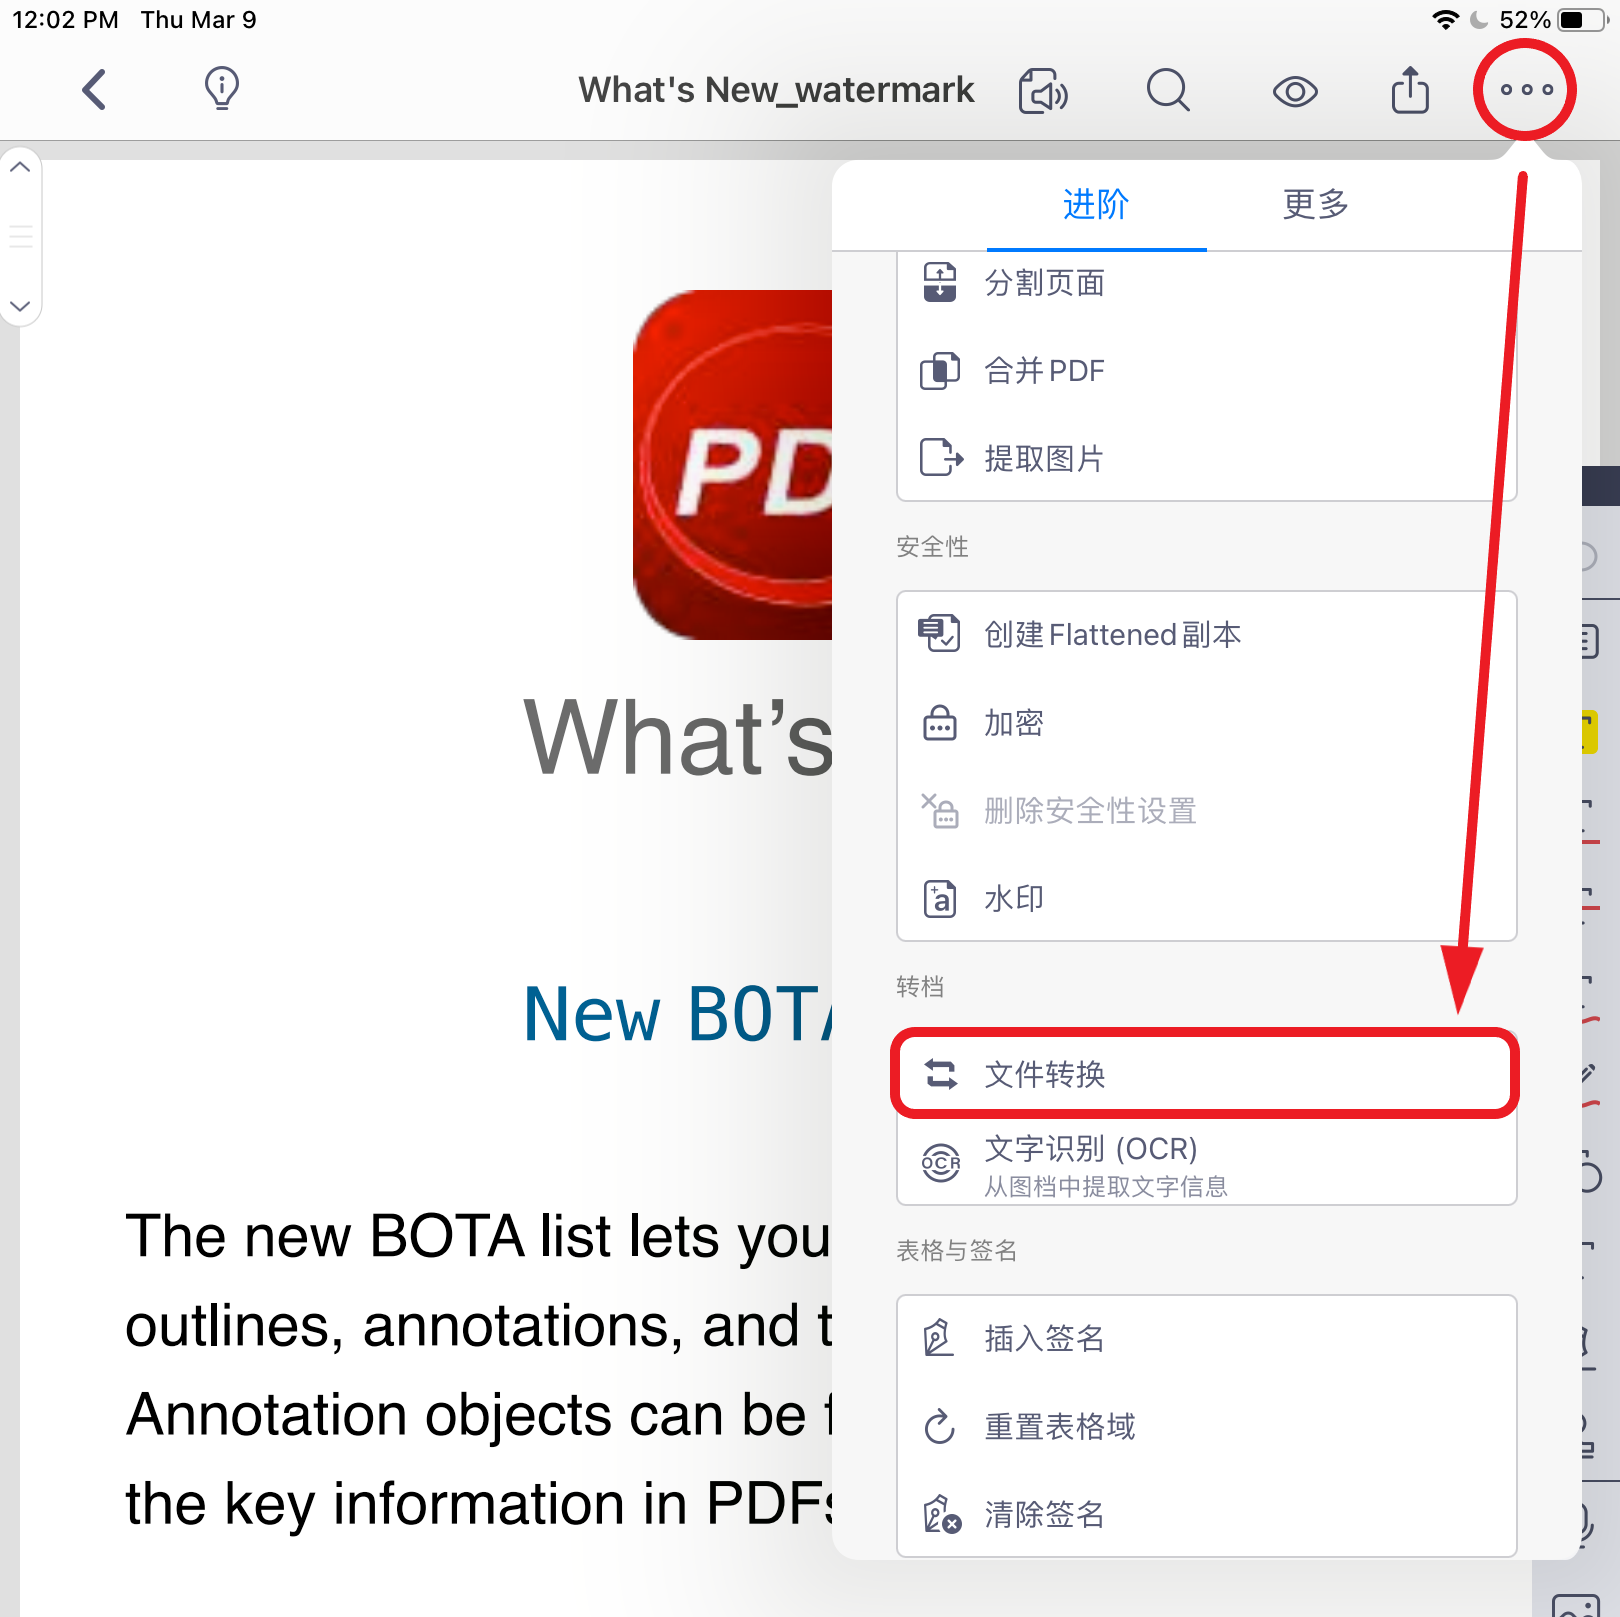Tap the read-aloud speaker icon
The width and height of the screenshot is (1620, 1617).
click(x=1043, y=91)
